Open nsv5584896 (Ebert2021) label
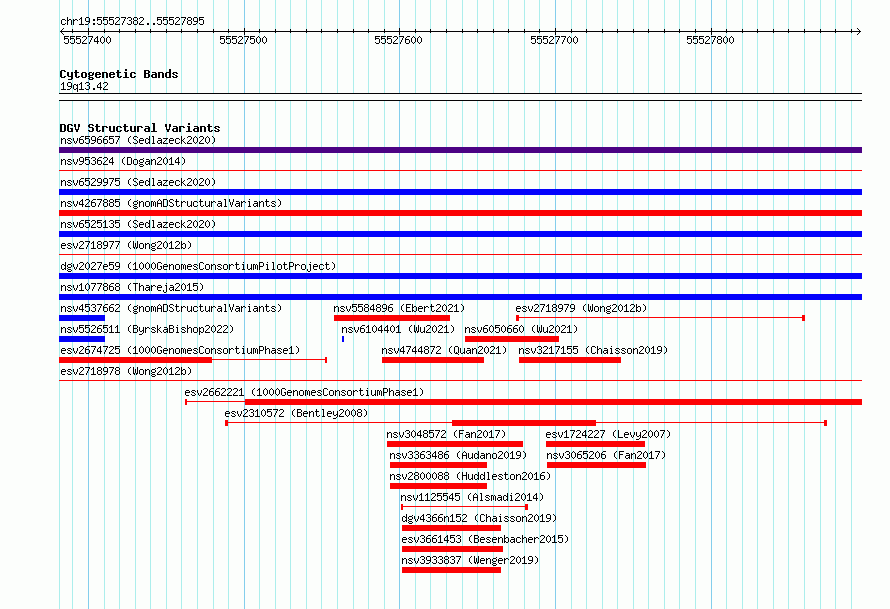The width and height of the screenshot is (890, 609). (x=399, y=308)
